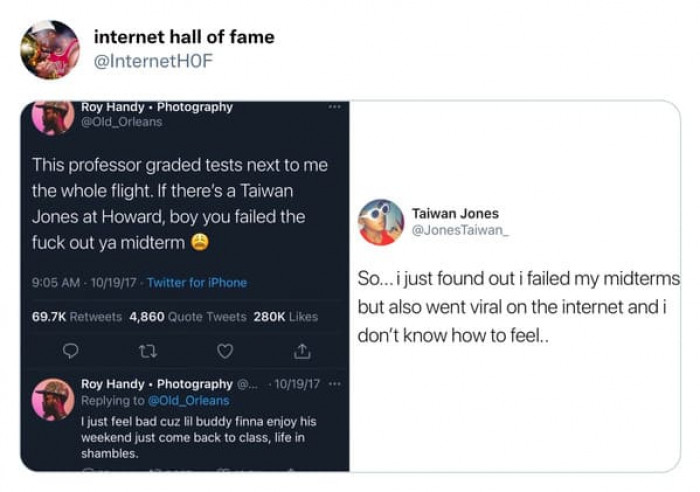The image size is (700, 492).
Task: Open Roy Handy's avatar in the reply
Action: coord(52,399)
